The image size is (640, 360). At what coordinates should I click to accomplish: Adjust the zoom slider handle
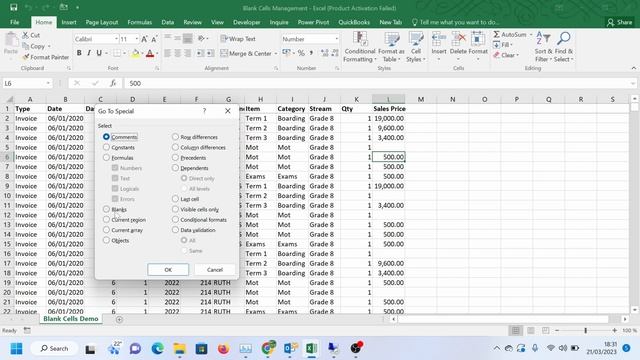(585, 330)
